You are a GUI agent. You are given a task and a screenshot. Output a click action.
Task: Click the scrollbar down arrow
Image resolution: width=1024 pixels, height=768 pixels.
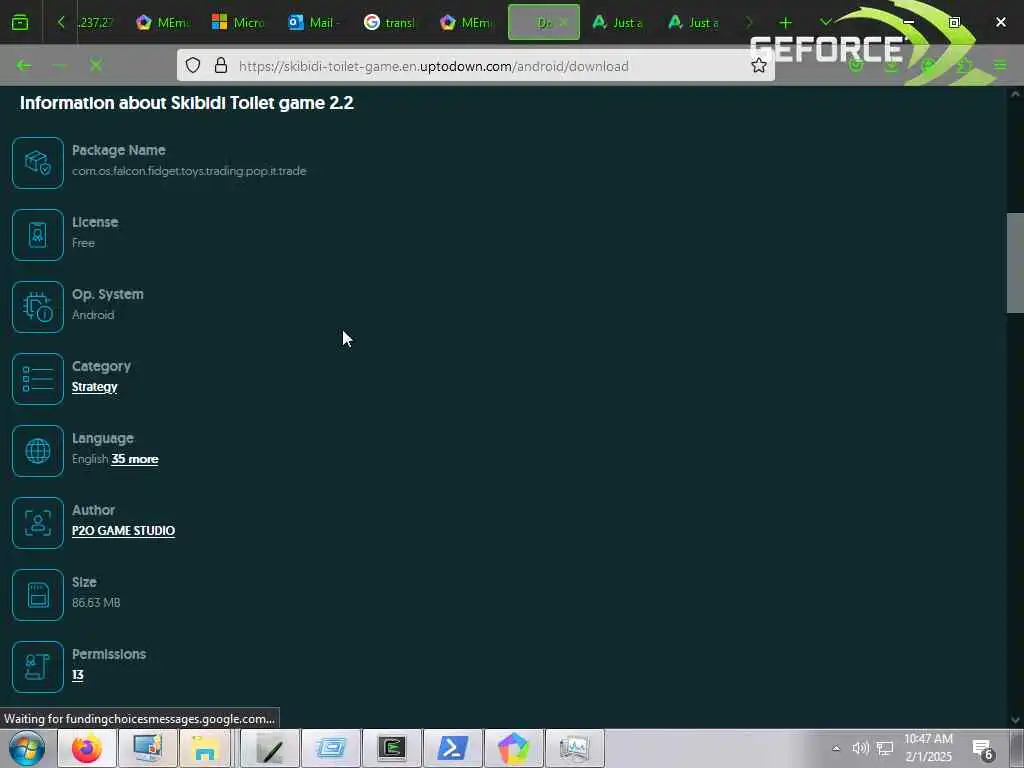1015,720
